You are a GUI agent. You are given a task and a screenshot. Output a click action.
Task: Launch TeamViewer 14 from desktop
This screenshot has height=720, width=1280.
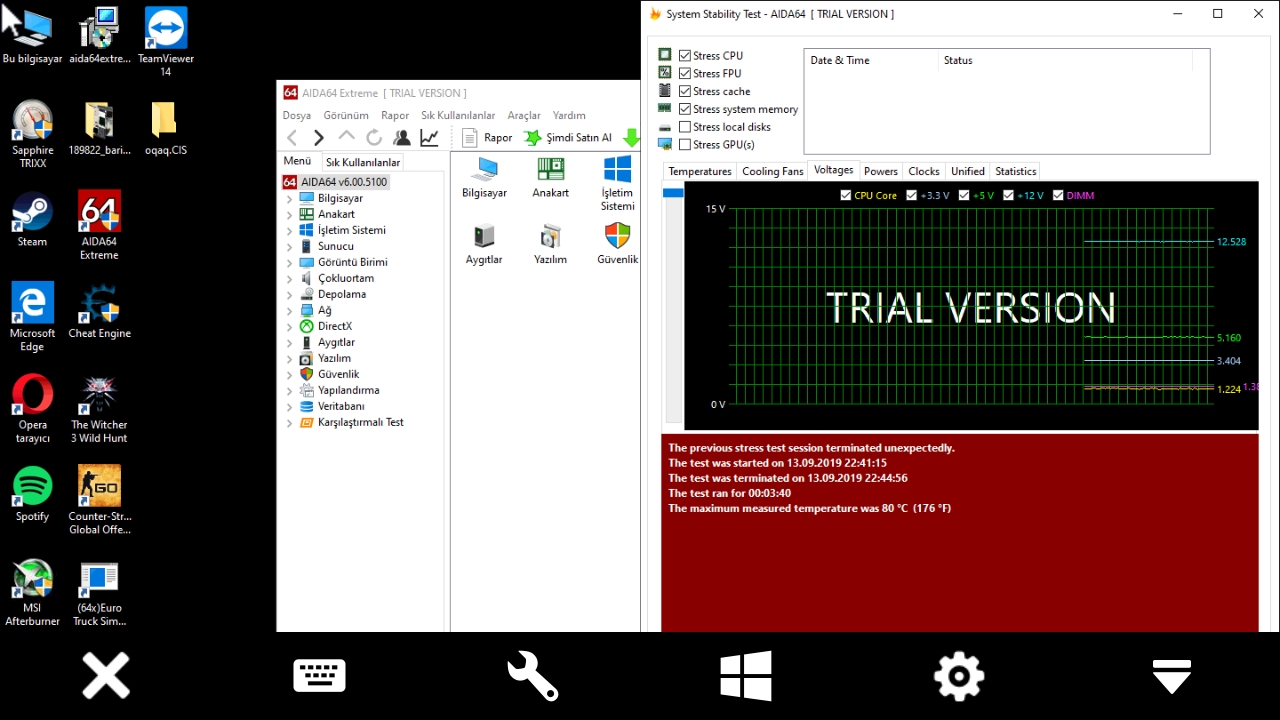165,42
